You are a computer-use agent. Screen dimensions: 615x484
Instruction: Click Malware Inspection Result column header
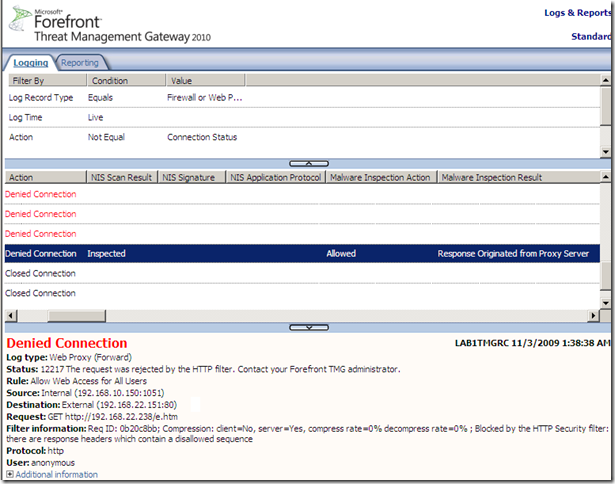519,177
